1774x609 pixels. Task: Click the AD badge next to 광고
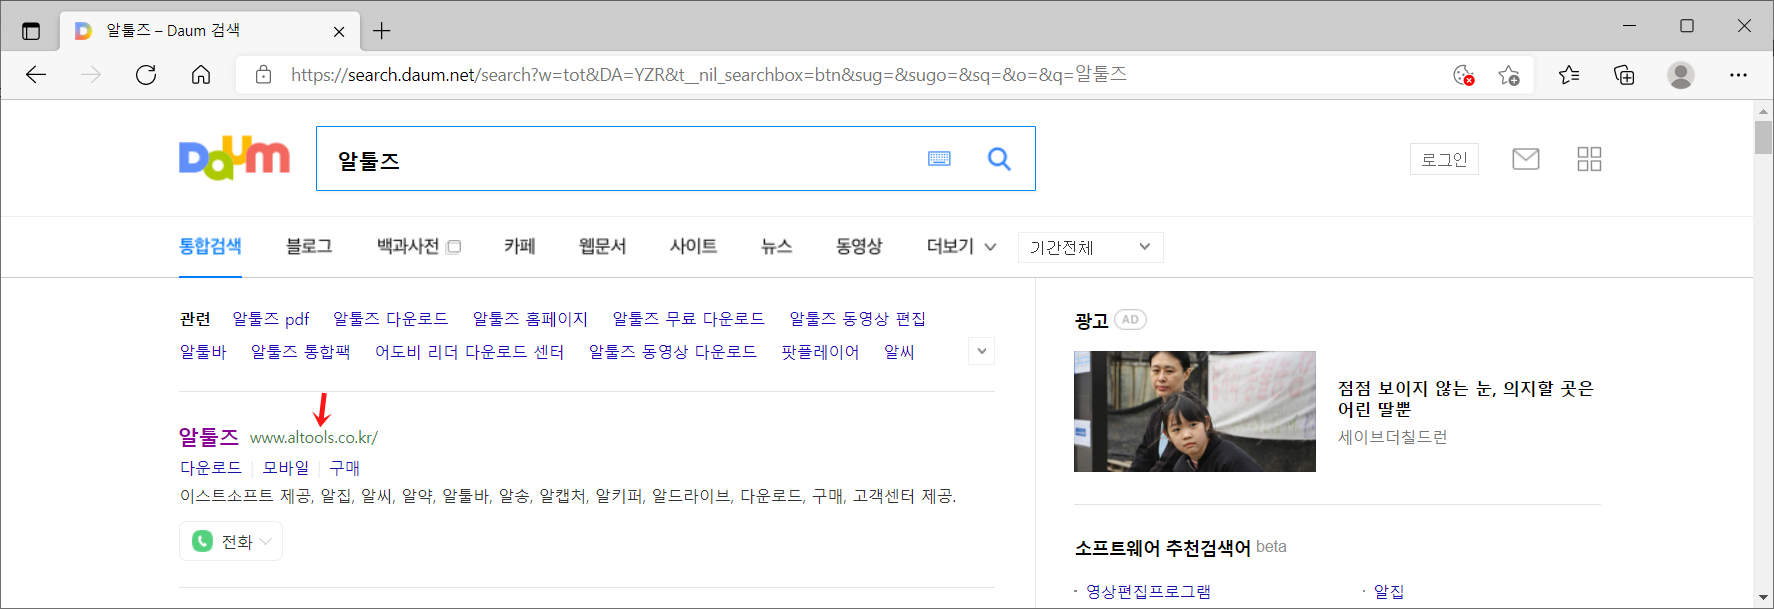coord(1130,320)
